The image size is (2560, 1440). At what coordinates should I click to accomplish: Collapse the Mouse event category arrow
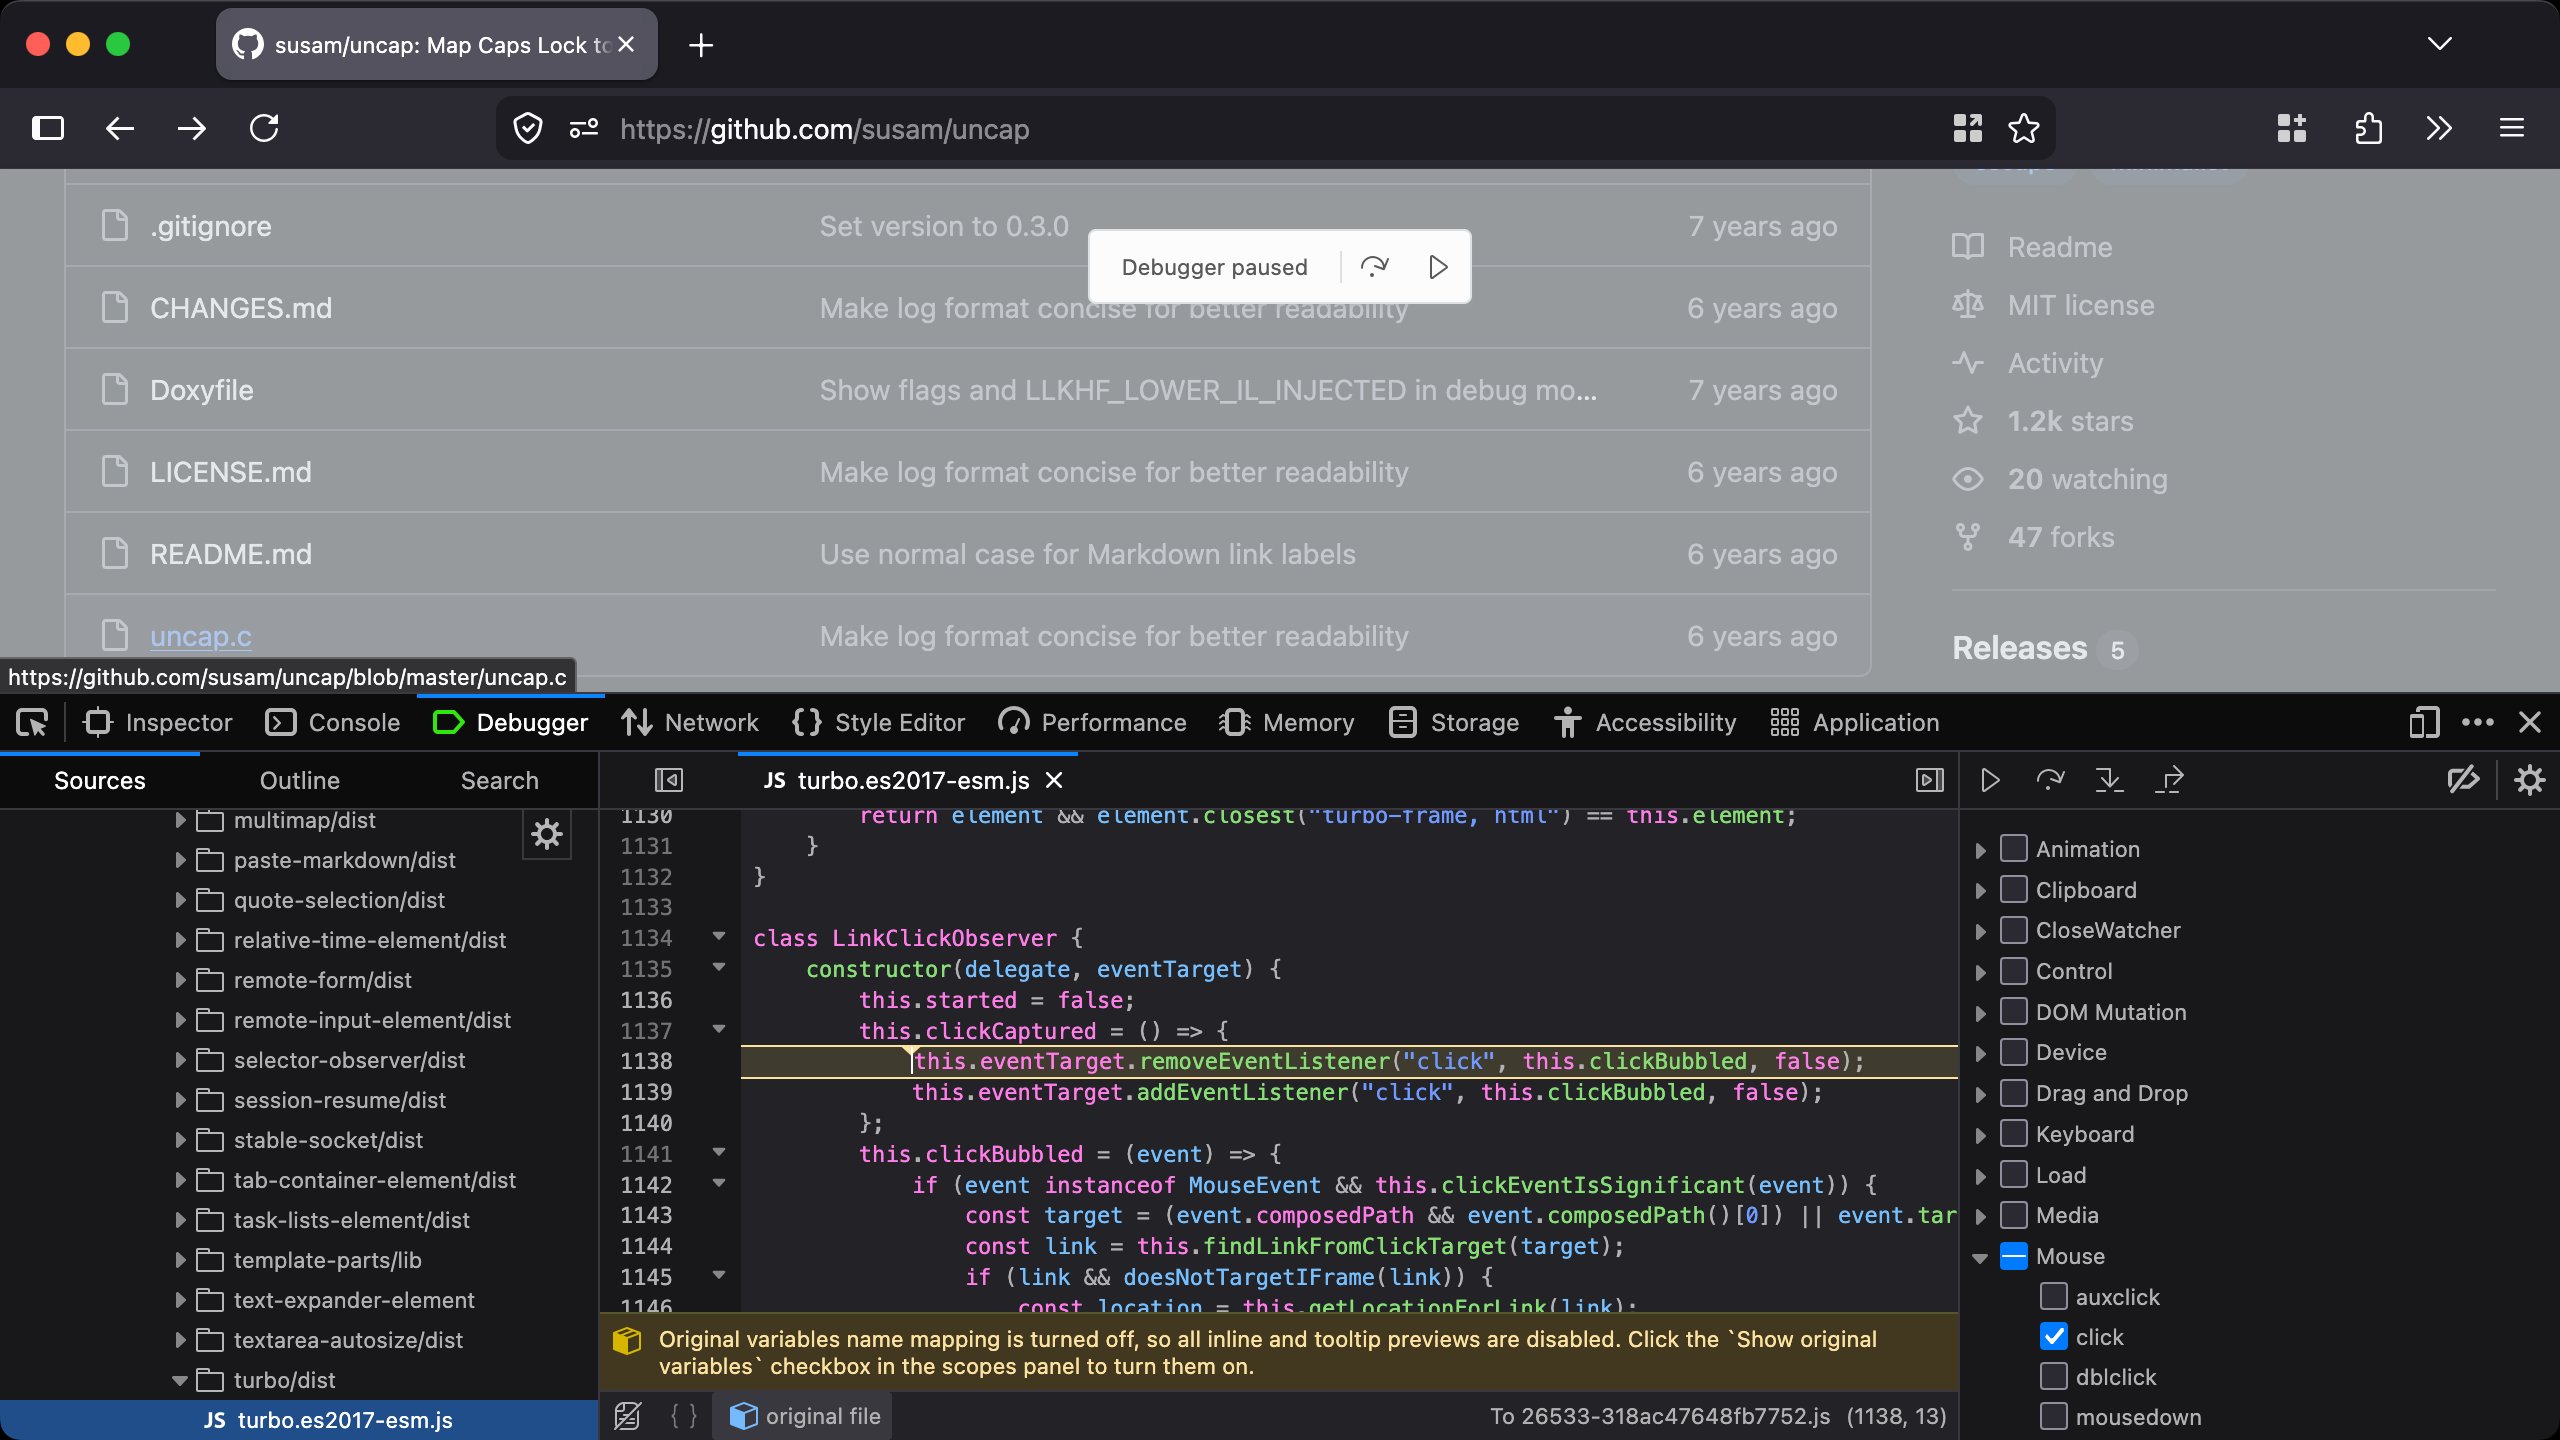(1980, 1258)
